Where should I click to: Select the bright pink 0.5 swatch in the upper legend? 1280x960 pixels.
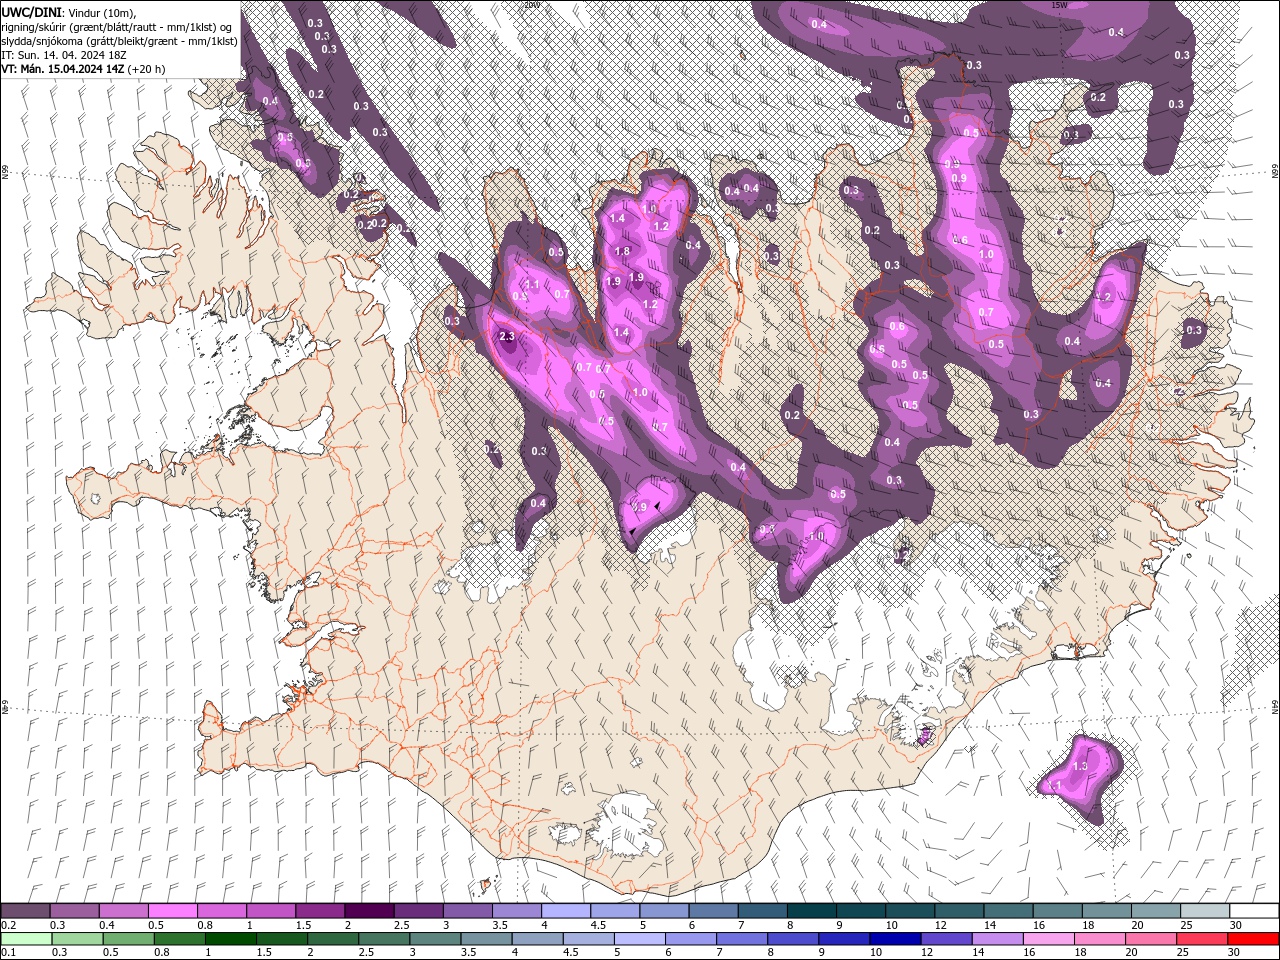click(172, 911)
